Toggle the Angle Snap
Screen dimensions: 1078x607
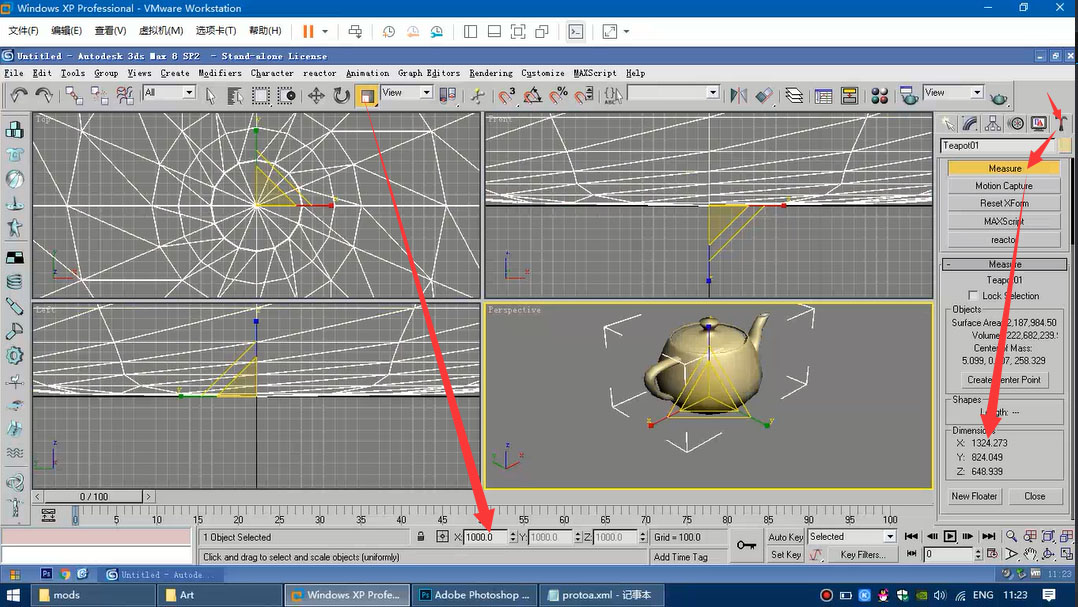click(533, 96)
